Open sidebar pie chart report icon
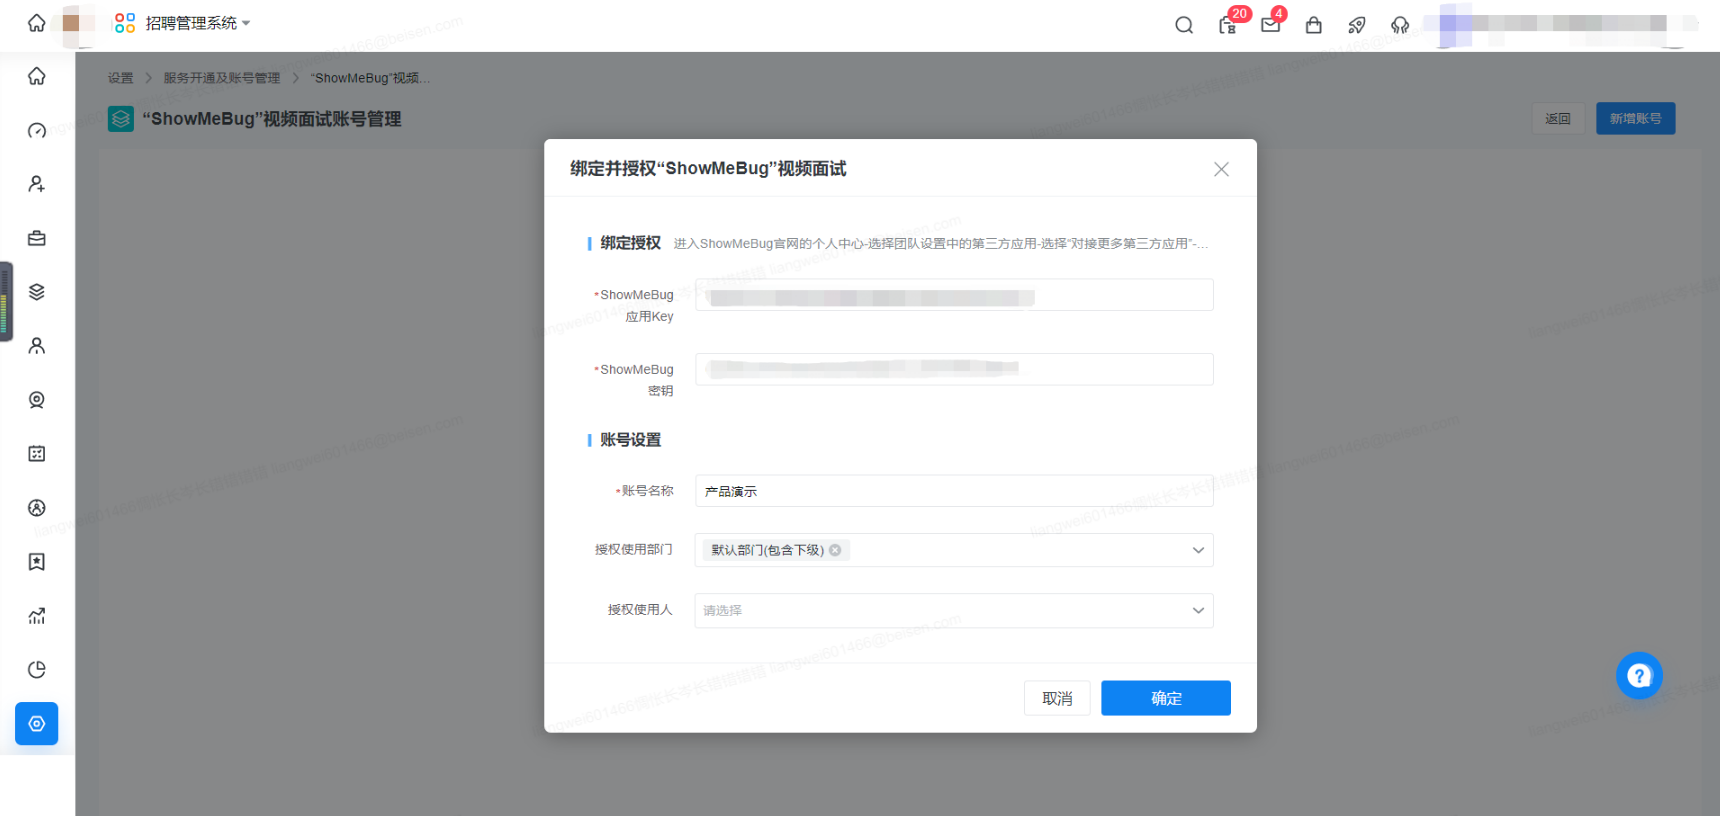This screenshot has height=816, width=1720. click(x=37, y=670)
